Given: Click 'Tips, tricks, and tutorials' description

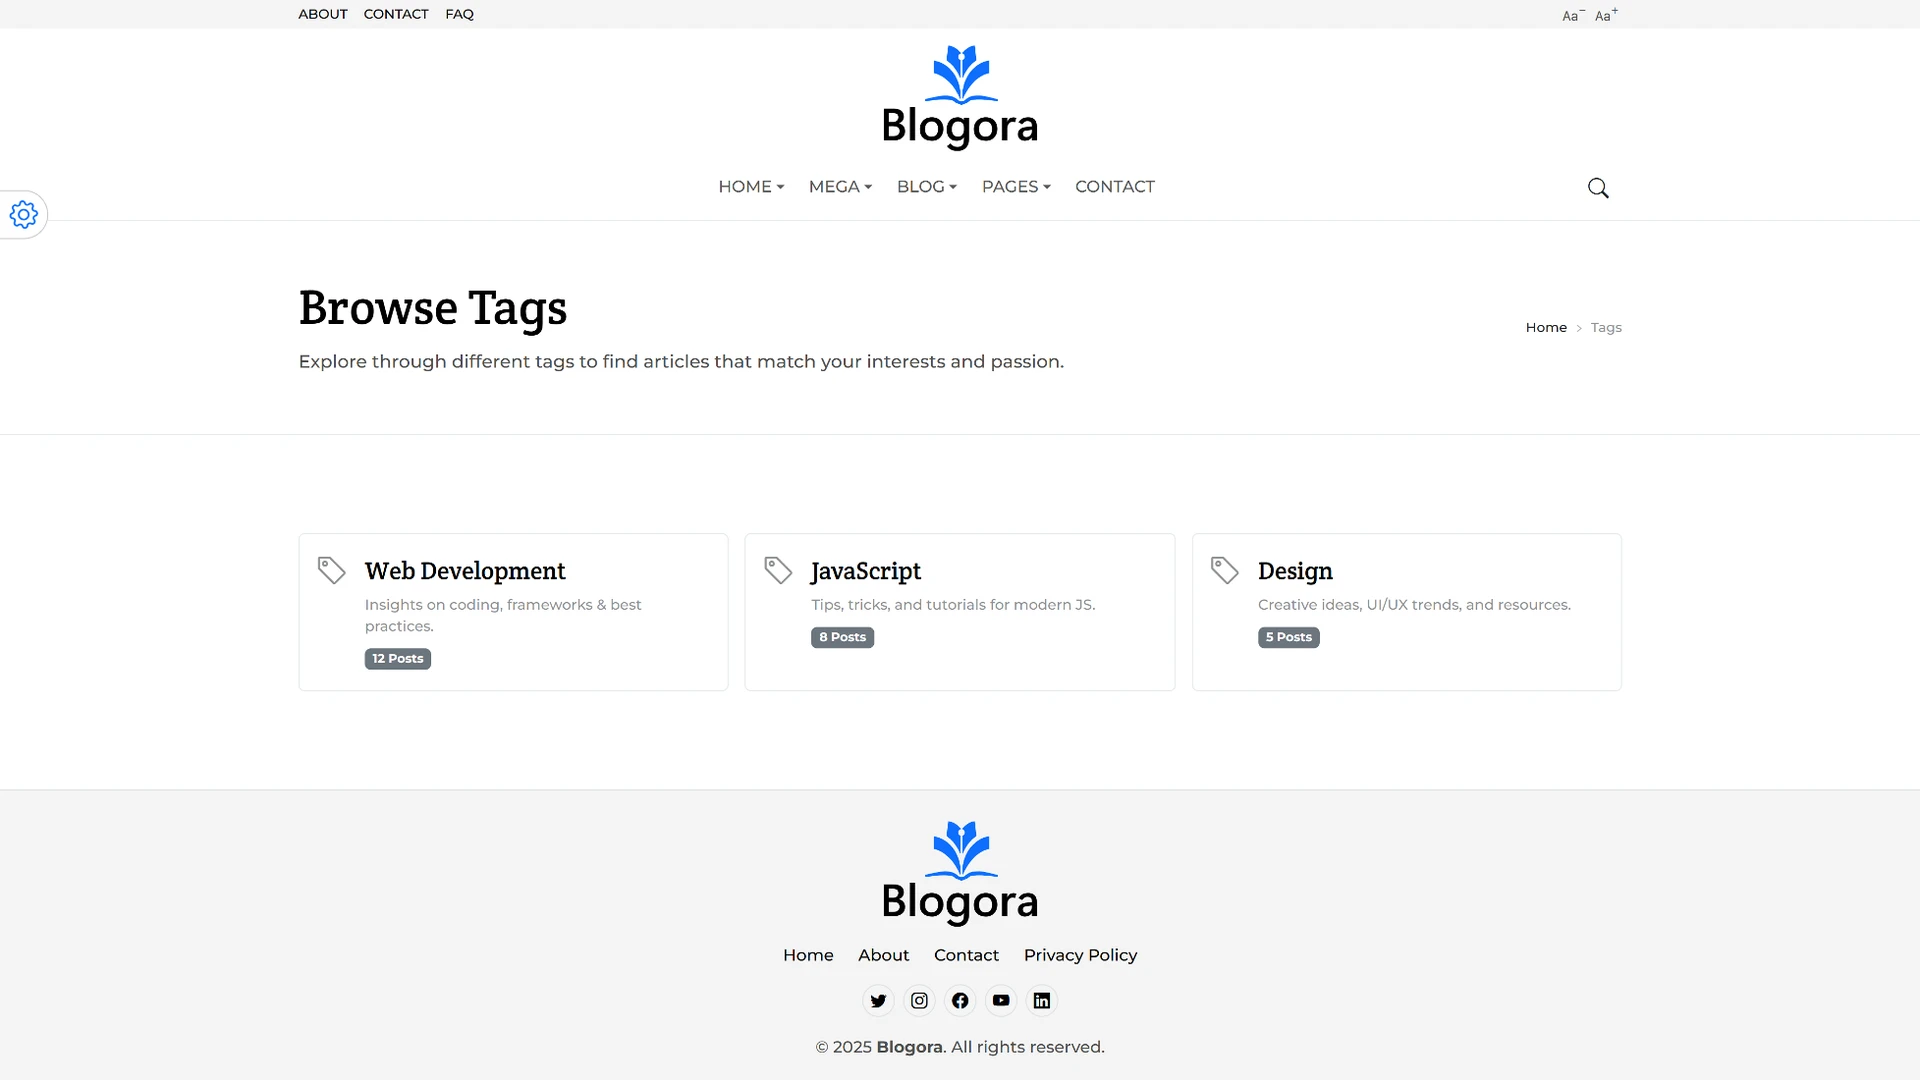Looking at the screenshot, I should coord(953,605).
